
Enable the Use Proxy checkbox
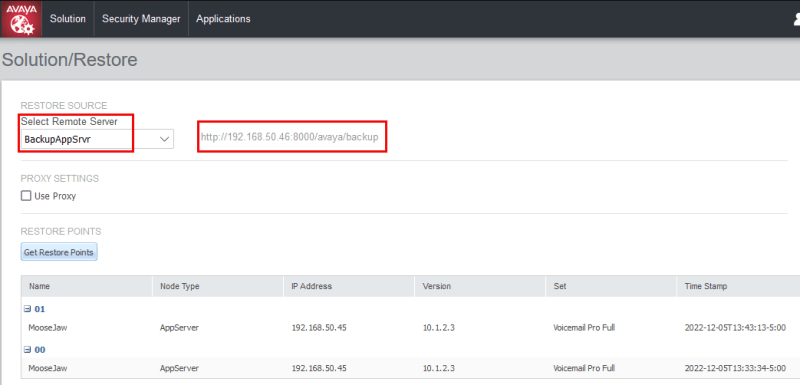coord(26,196)
